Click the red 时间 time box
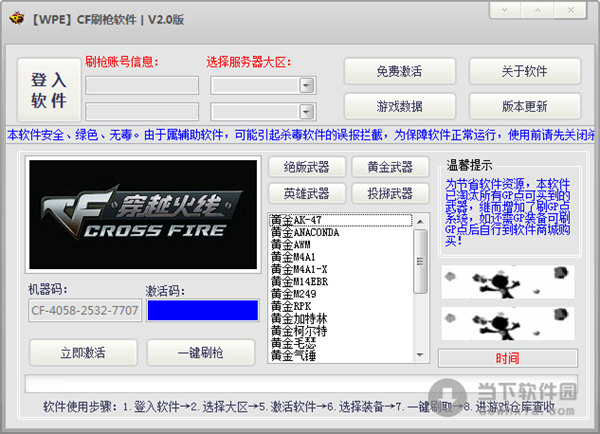Image resolution: width=600 pixels, height=434 pixels. click(508, 359)
